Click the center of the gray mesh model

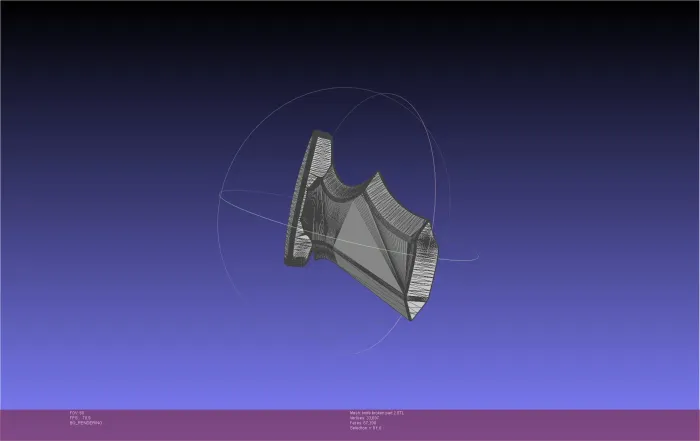point(362,225)
